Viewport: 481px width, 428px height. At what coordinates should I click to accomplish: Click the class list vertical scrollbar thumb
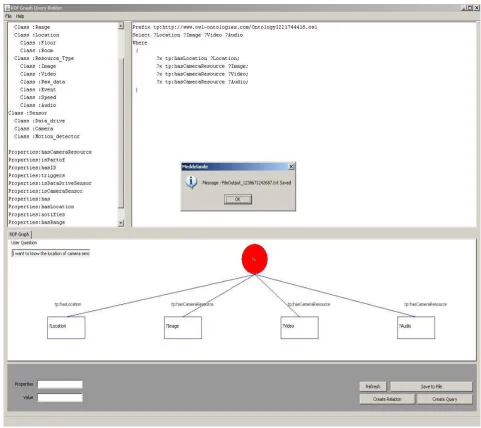tap(121, 133)
